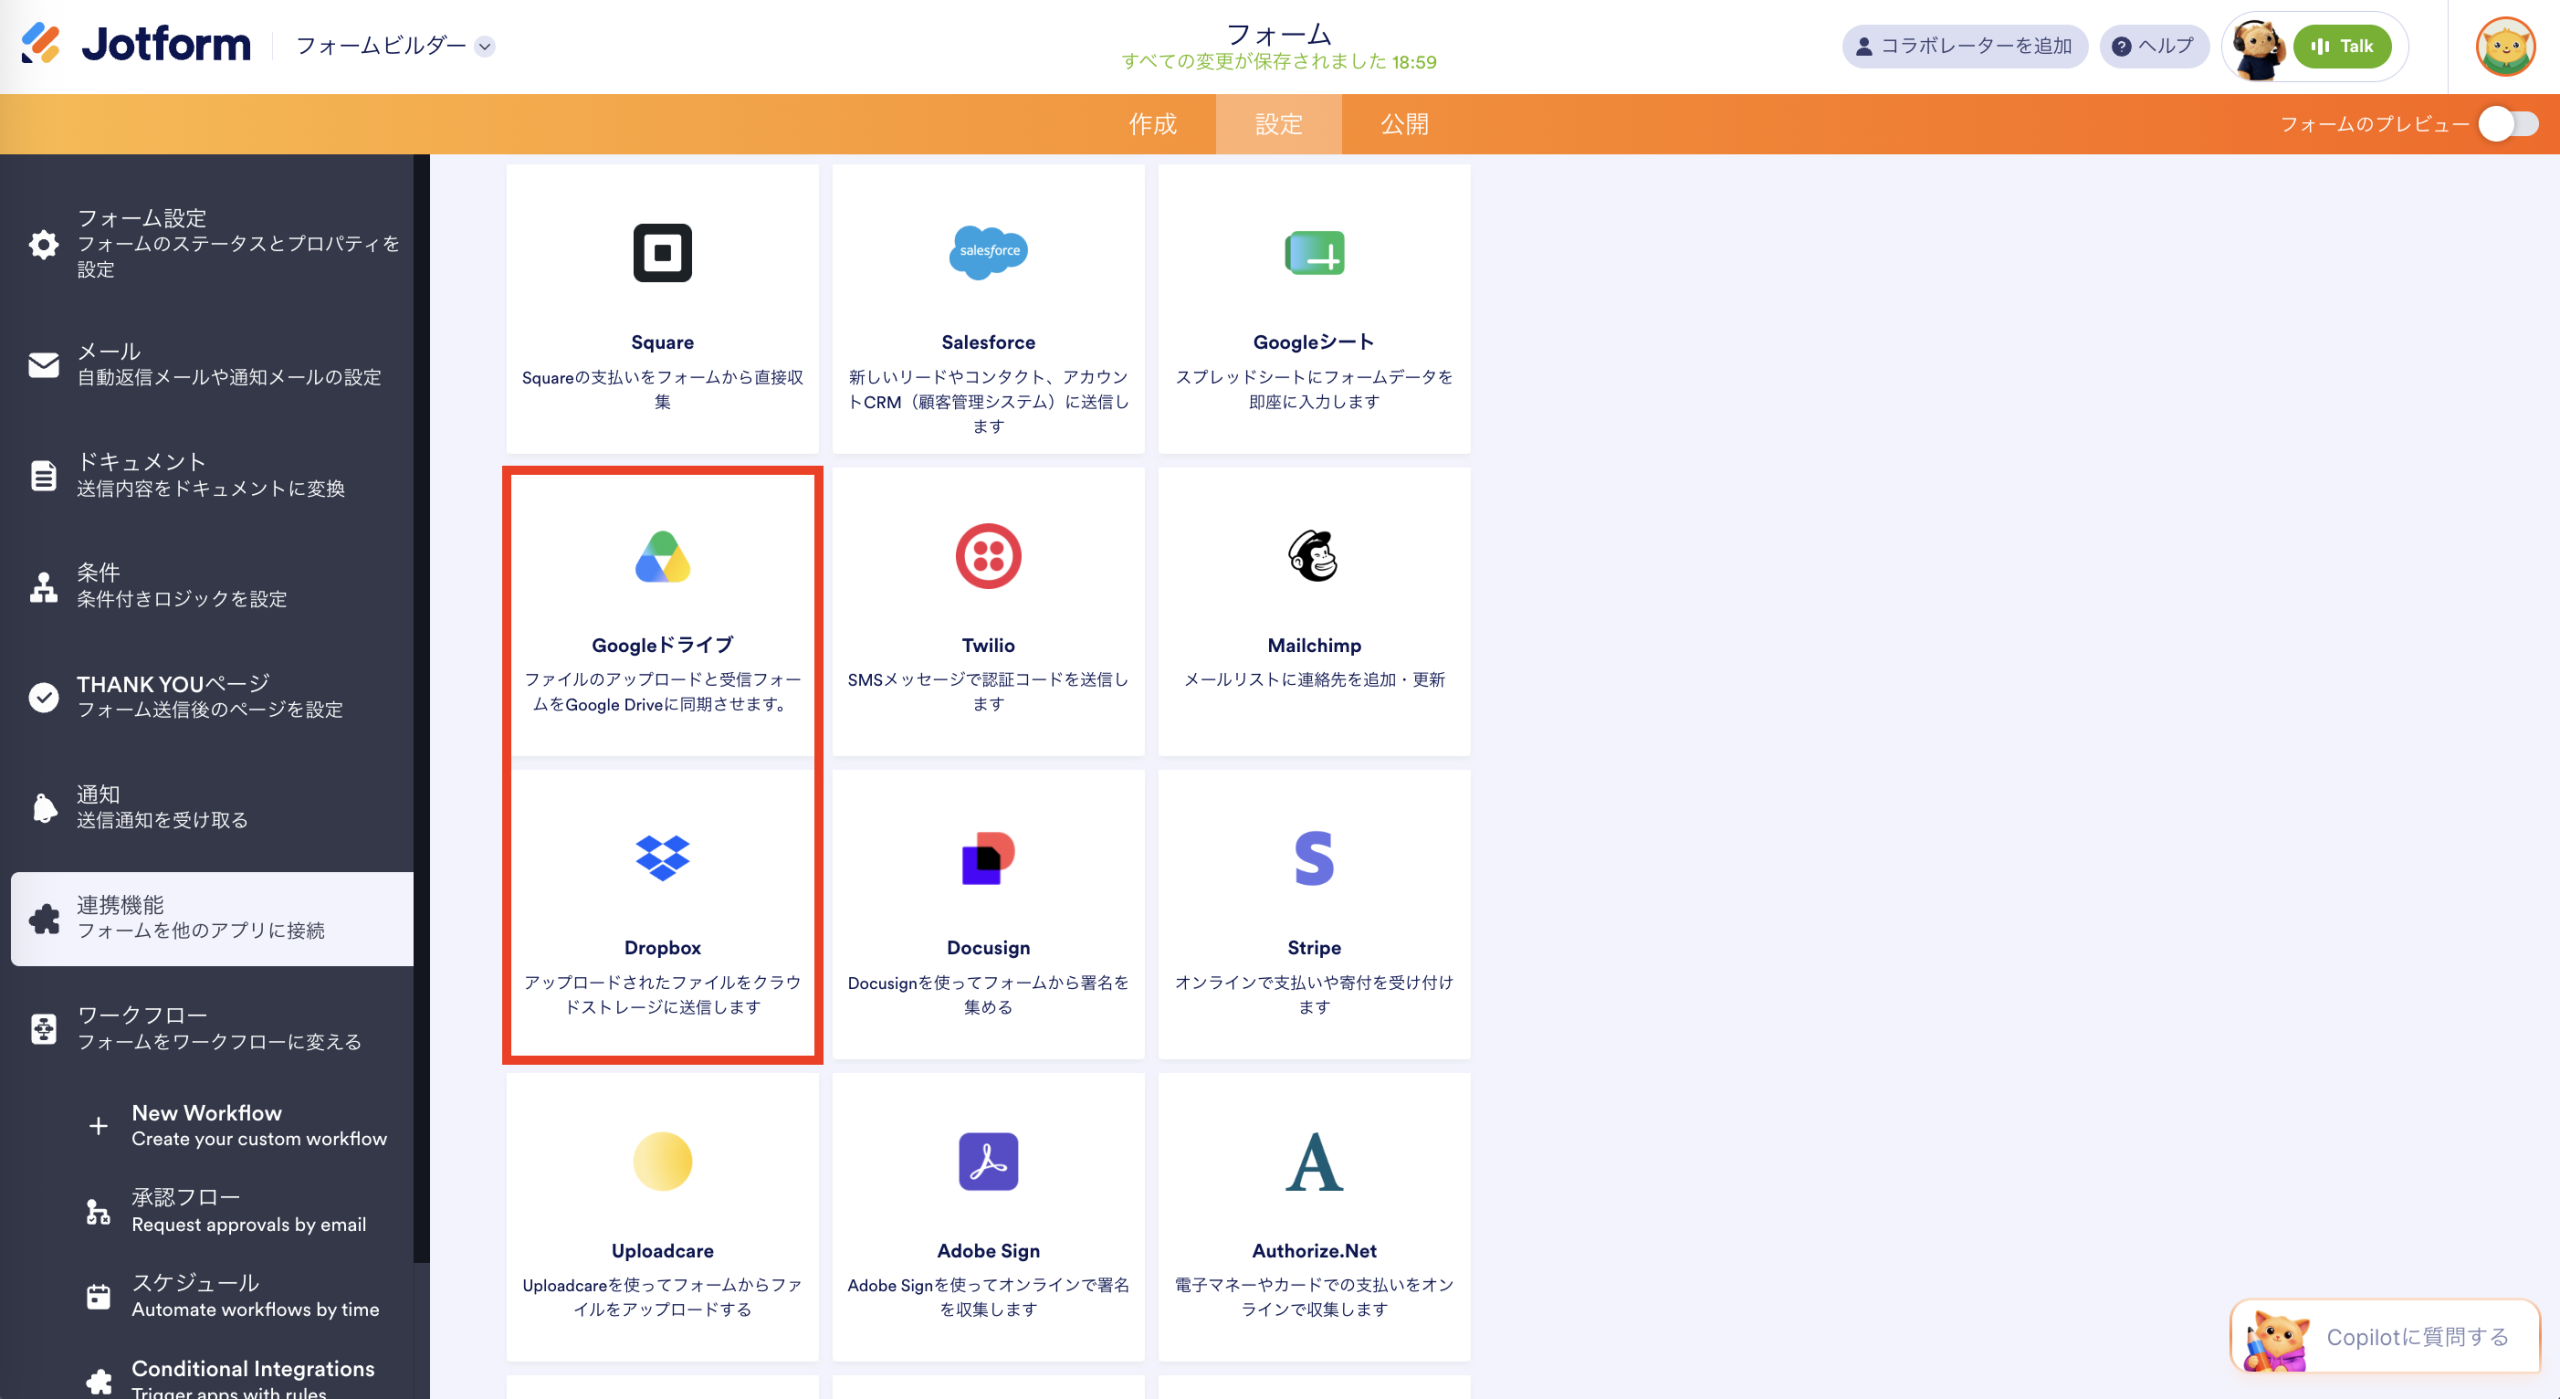Image resolution: width=2560 pixels, height=1399 pixels.
Task: Click the Googleシート card title
Action: click(1314, 342)
